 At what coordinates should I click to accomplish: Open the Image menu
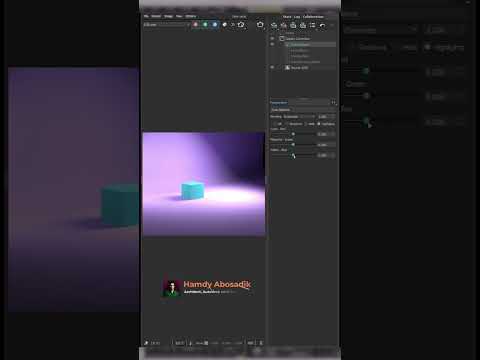coord(168,16)
